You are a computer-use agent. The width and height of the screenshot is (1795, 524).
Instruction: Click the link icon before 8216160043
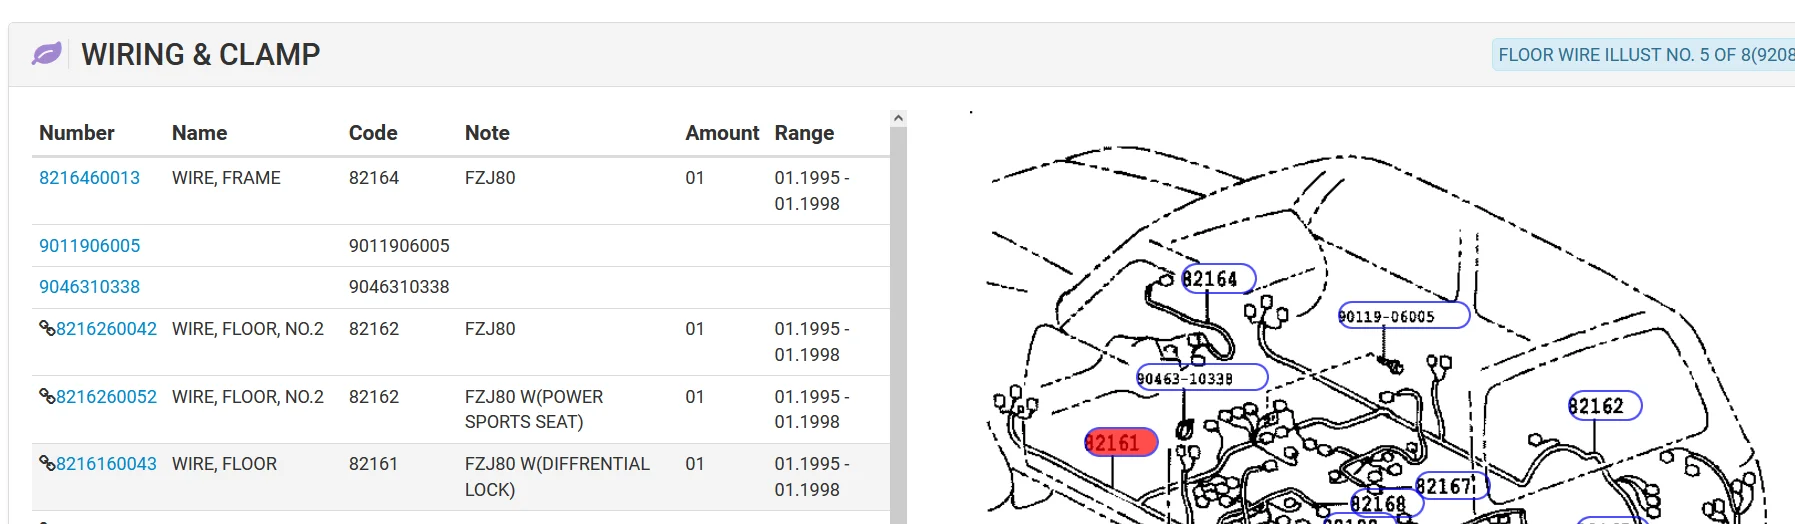[x=47, y=463]
